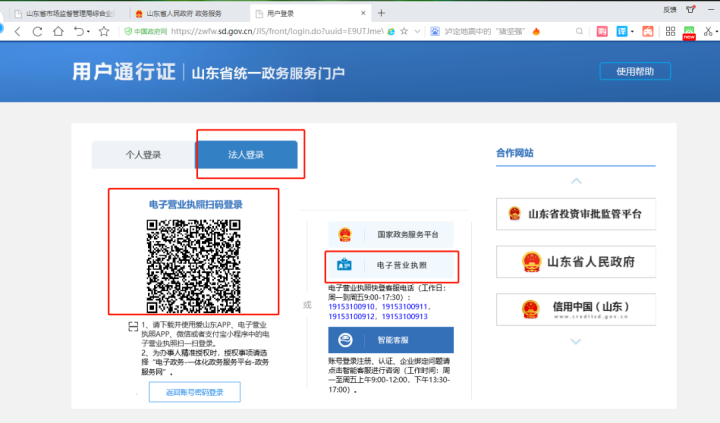Click the search magnifier icon

pyautogui.click(x=579, y=31)
